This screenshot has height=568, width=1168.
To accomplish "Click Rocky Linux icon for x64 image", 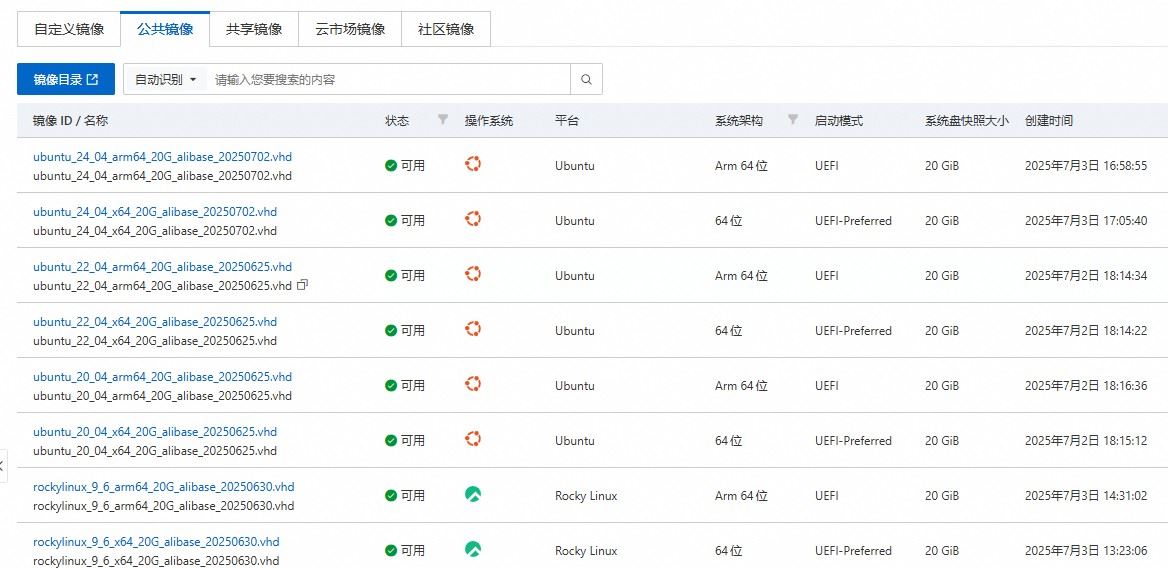I will tap(473, 549).
